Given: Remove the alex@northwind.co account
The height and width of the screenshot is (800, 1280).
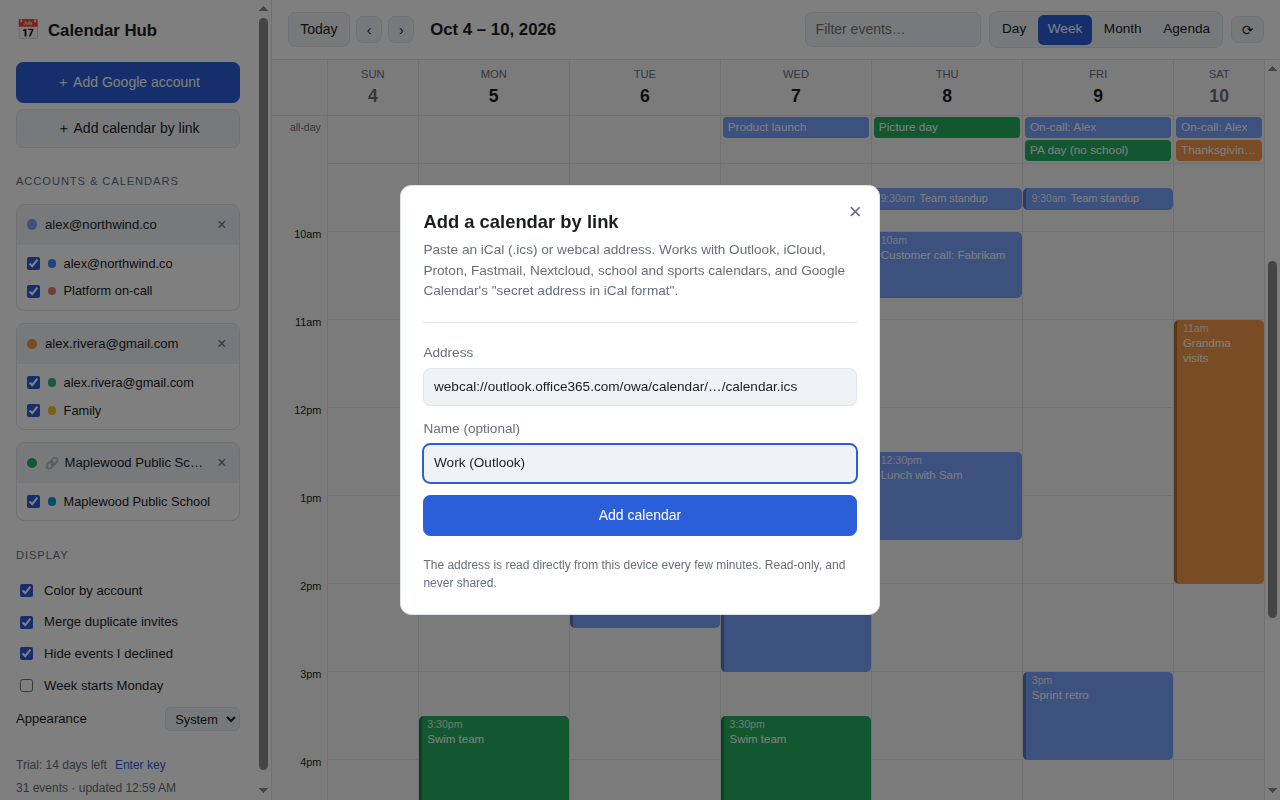Looking at the screenshot, I should coord(222,225).
